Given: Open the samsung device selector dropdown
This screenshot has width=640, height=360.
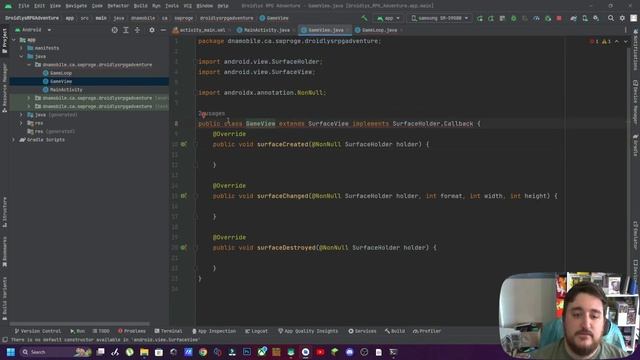Looking at the screenshot, I should (440, 18).
